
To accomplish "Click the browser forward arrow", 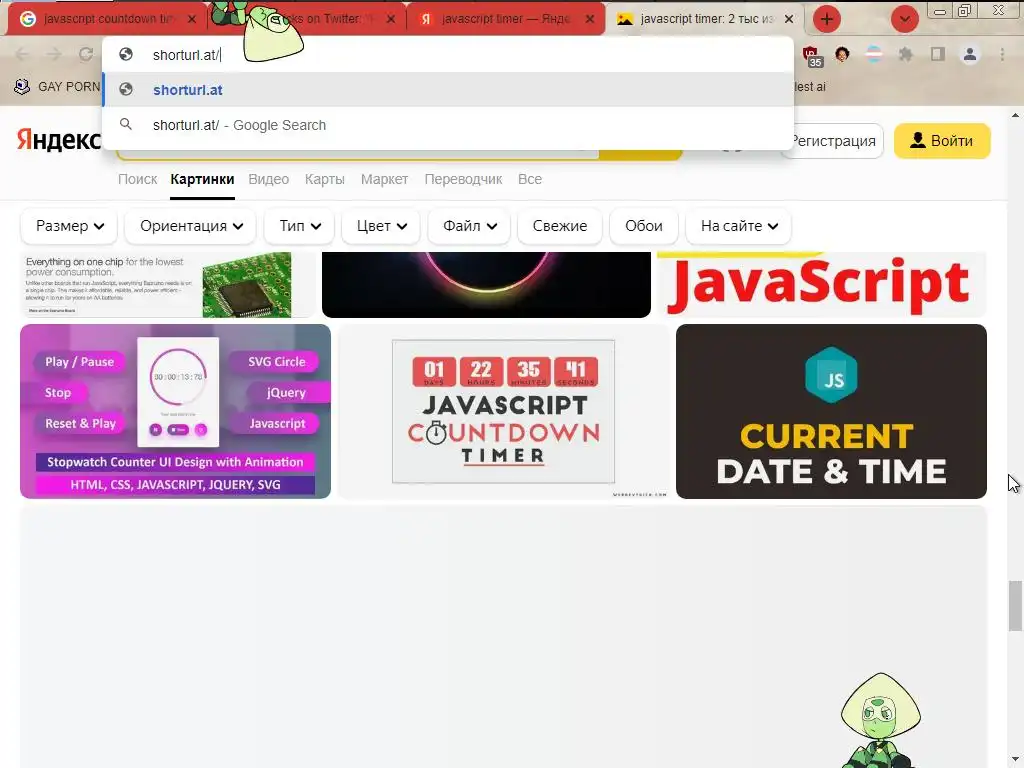I will (54, 54).
